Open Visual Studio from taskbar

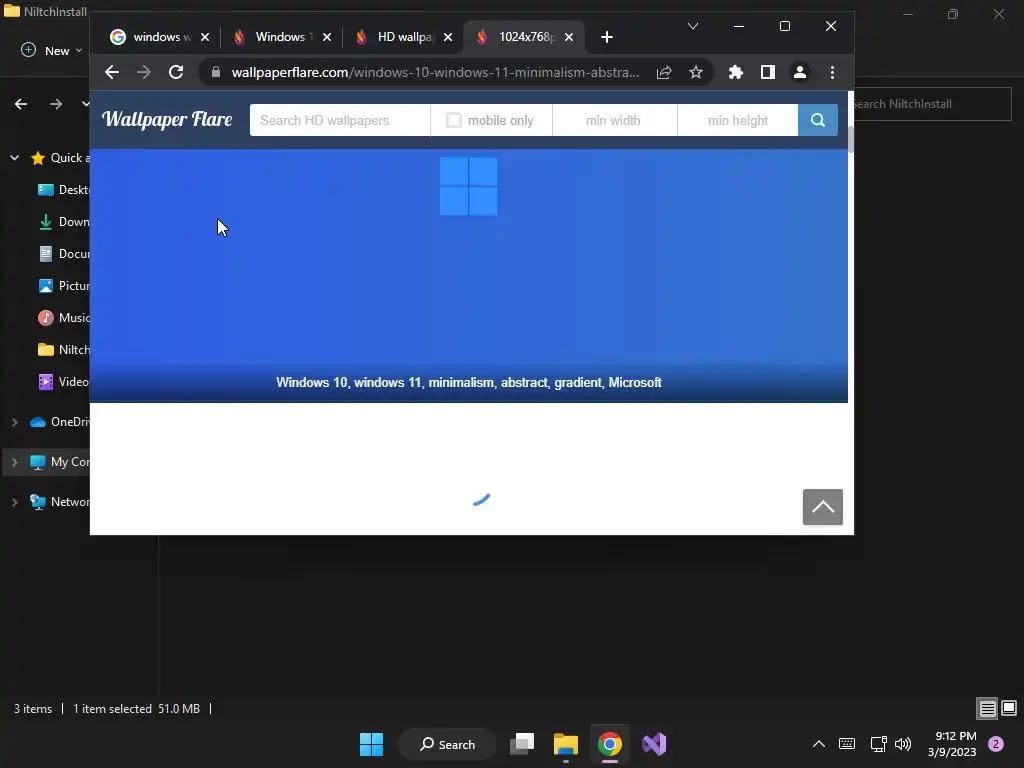click(654, 744)
